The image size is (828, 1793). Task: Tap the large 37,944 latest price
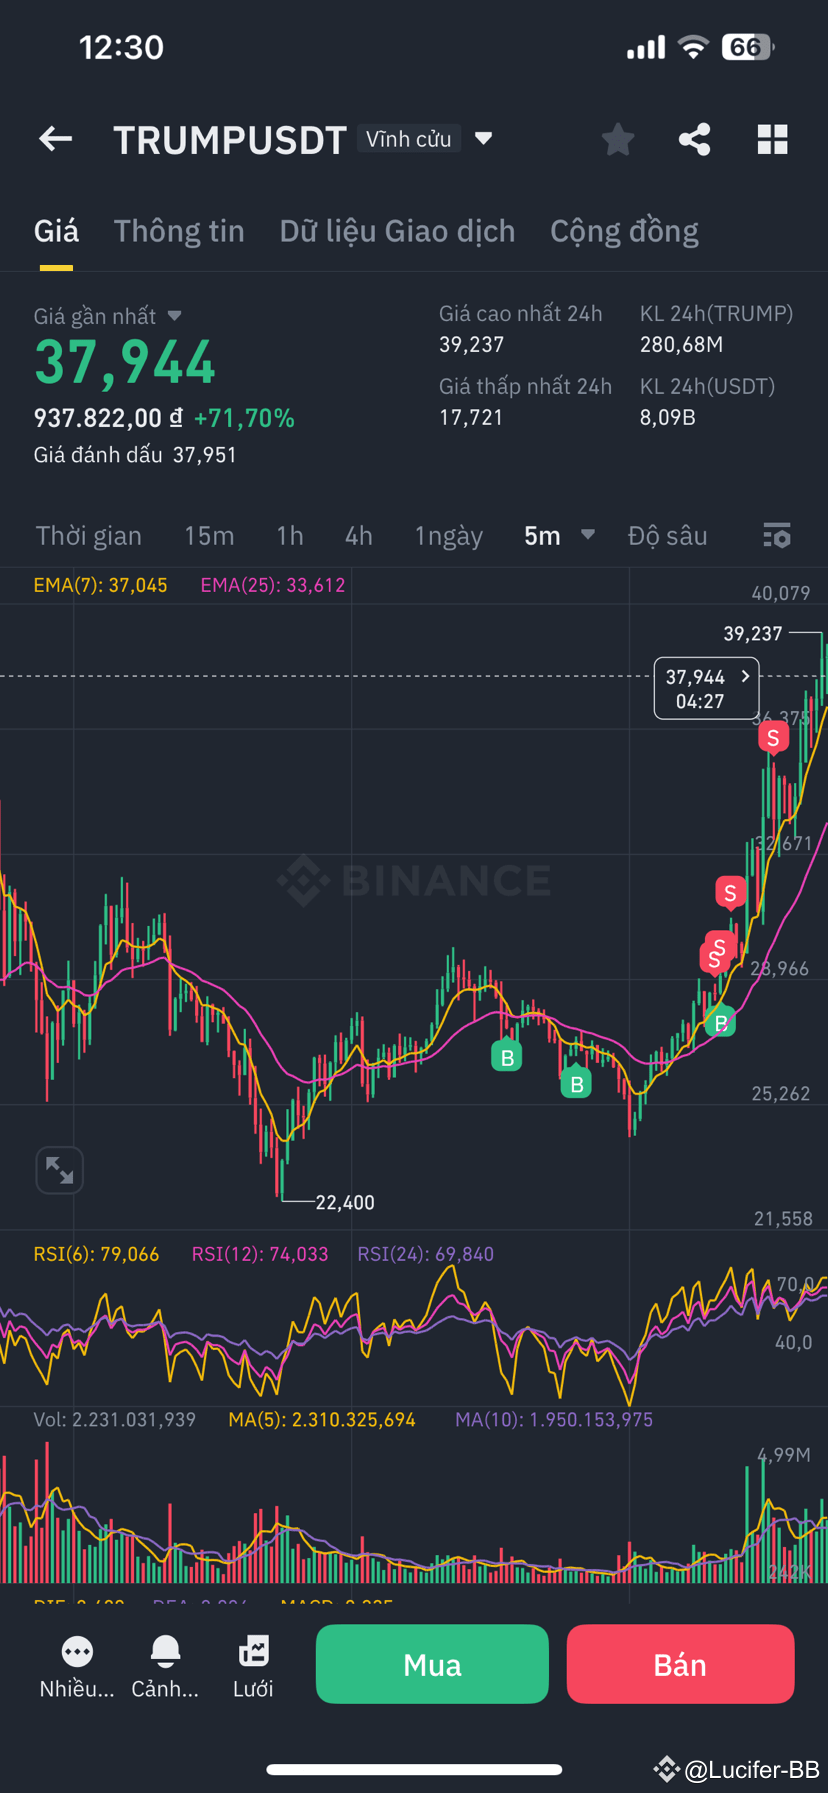tap(125, 362)
